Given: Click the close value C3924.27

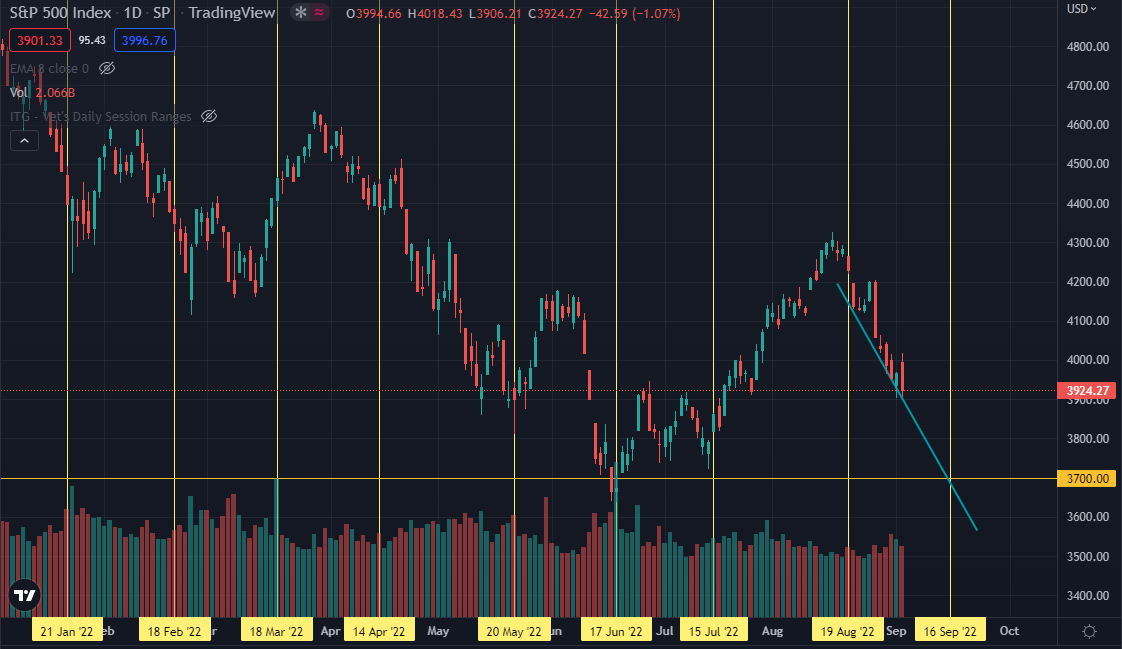Looking at the screenshot, I should 555,14.
